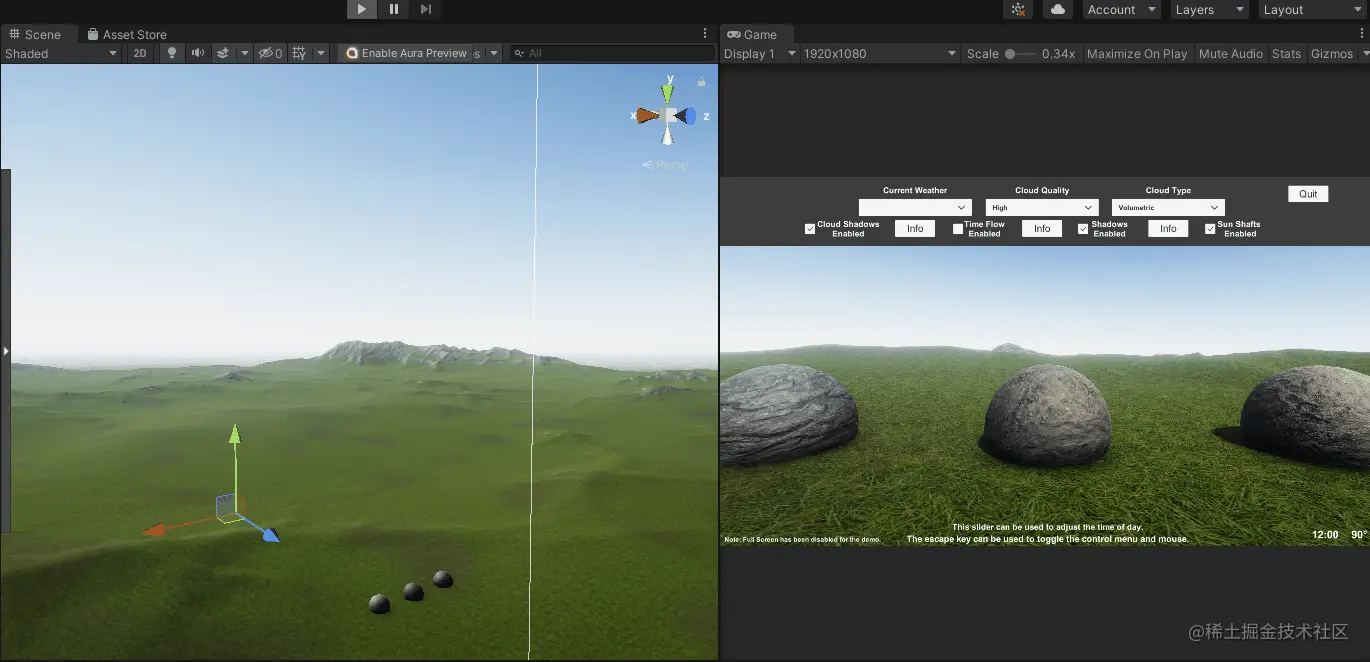Toggle the Stats overlay

coord(1286,53)
